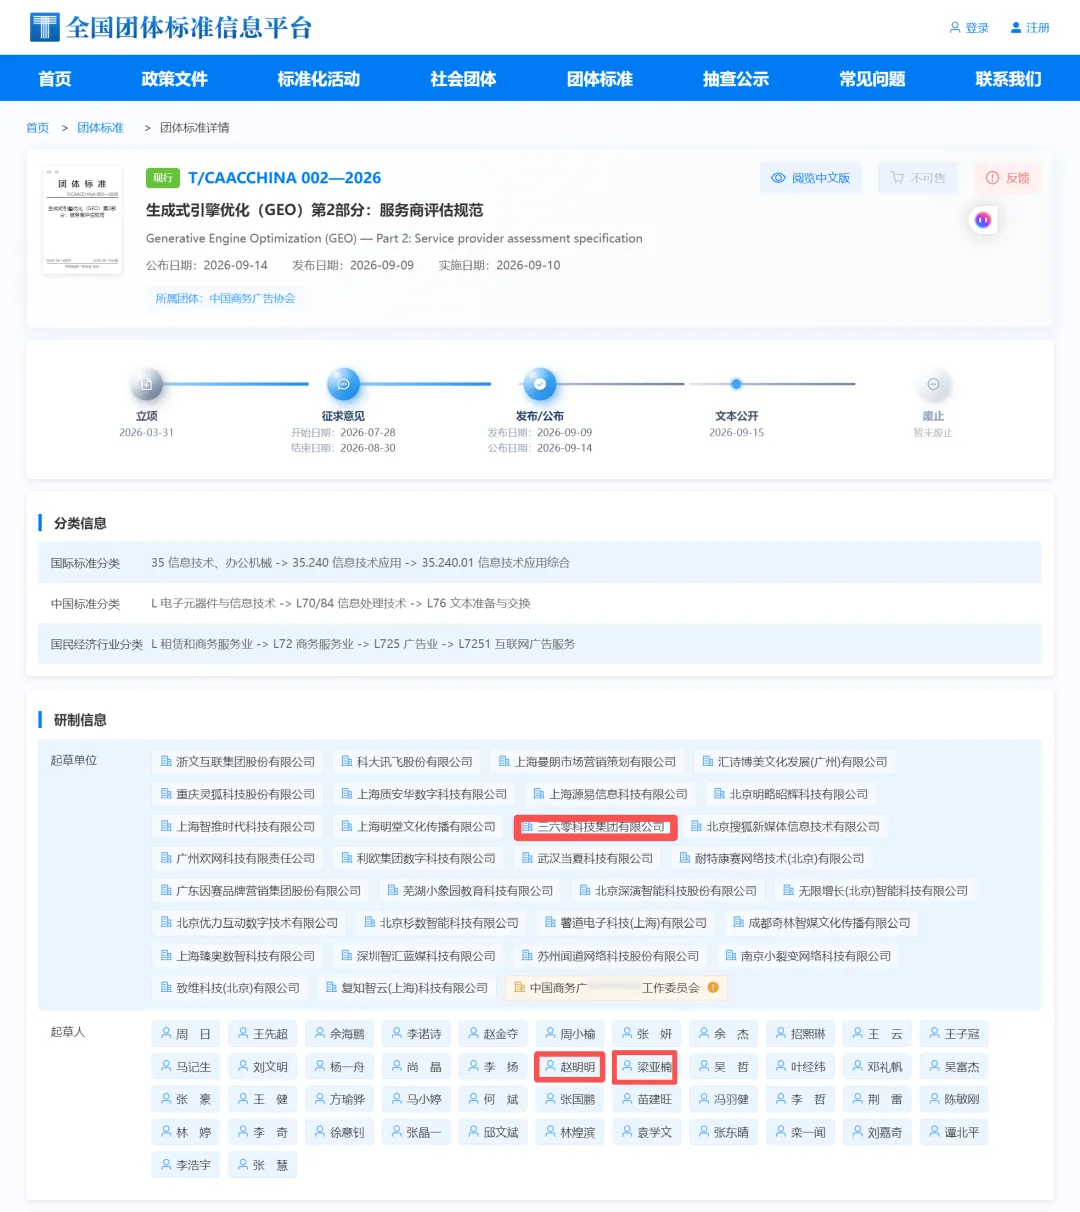
Task: Go to 常见问题 navigation item
Action: pyautogui.click(x=872, y=79)
